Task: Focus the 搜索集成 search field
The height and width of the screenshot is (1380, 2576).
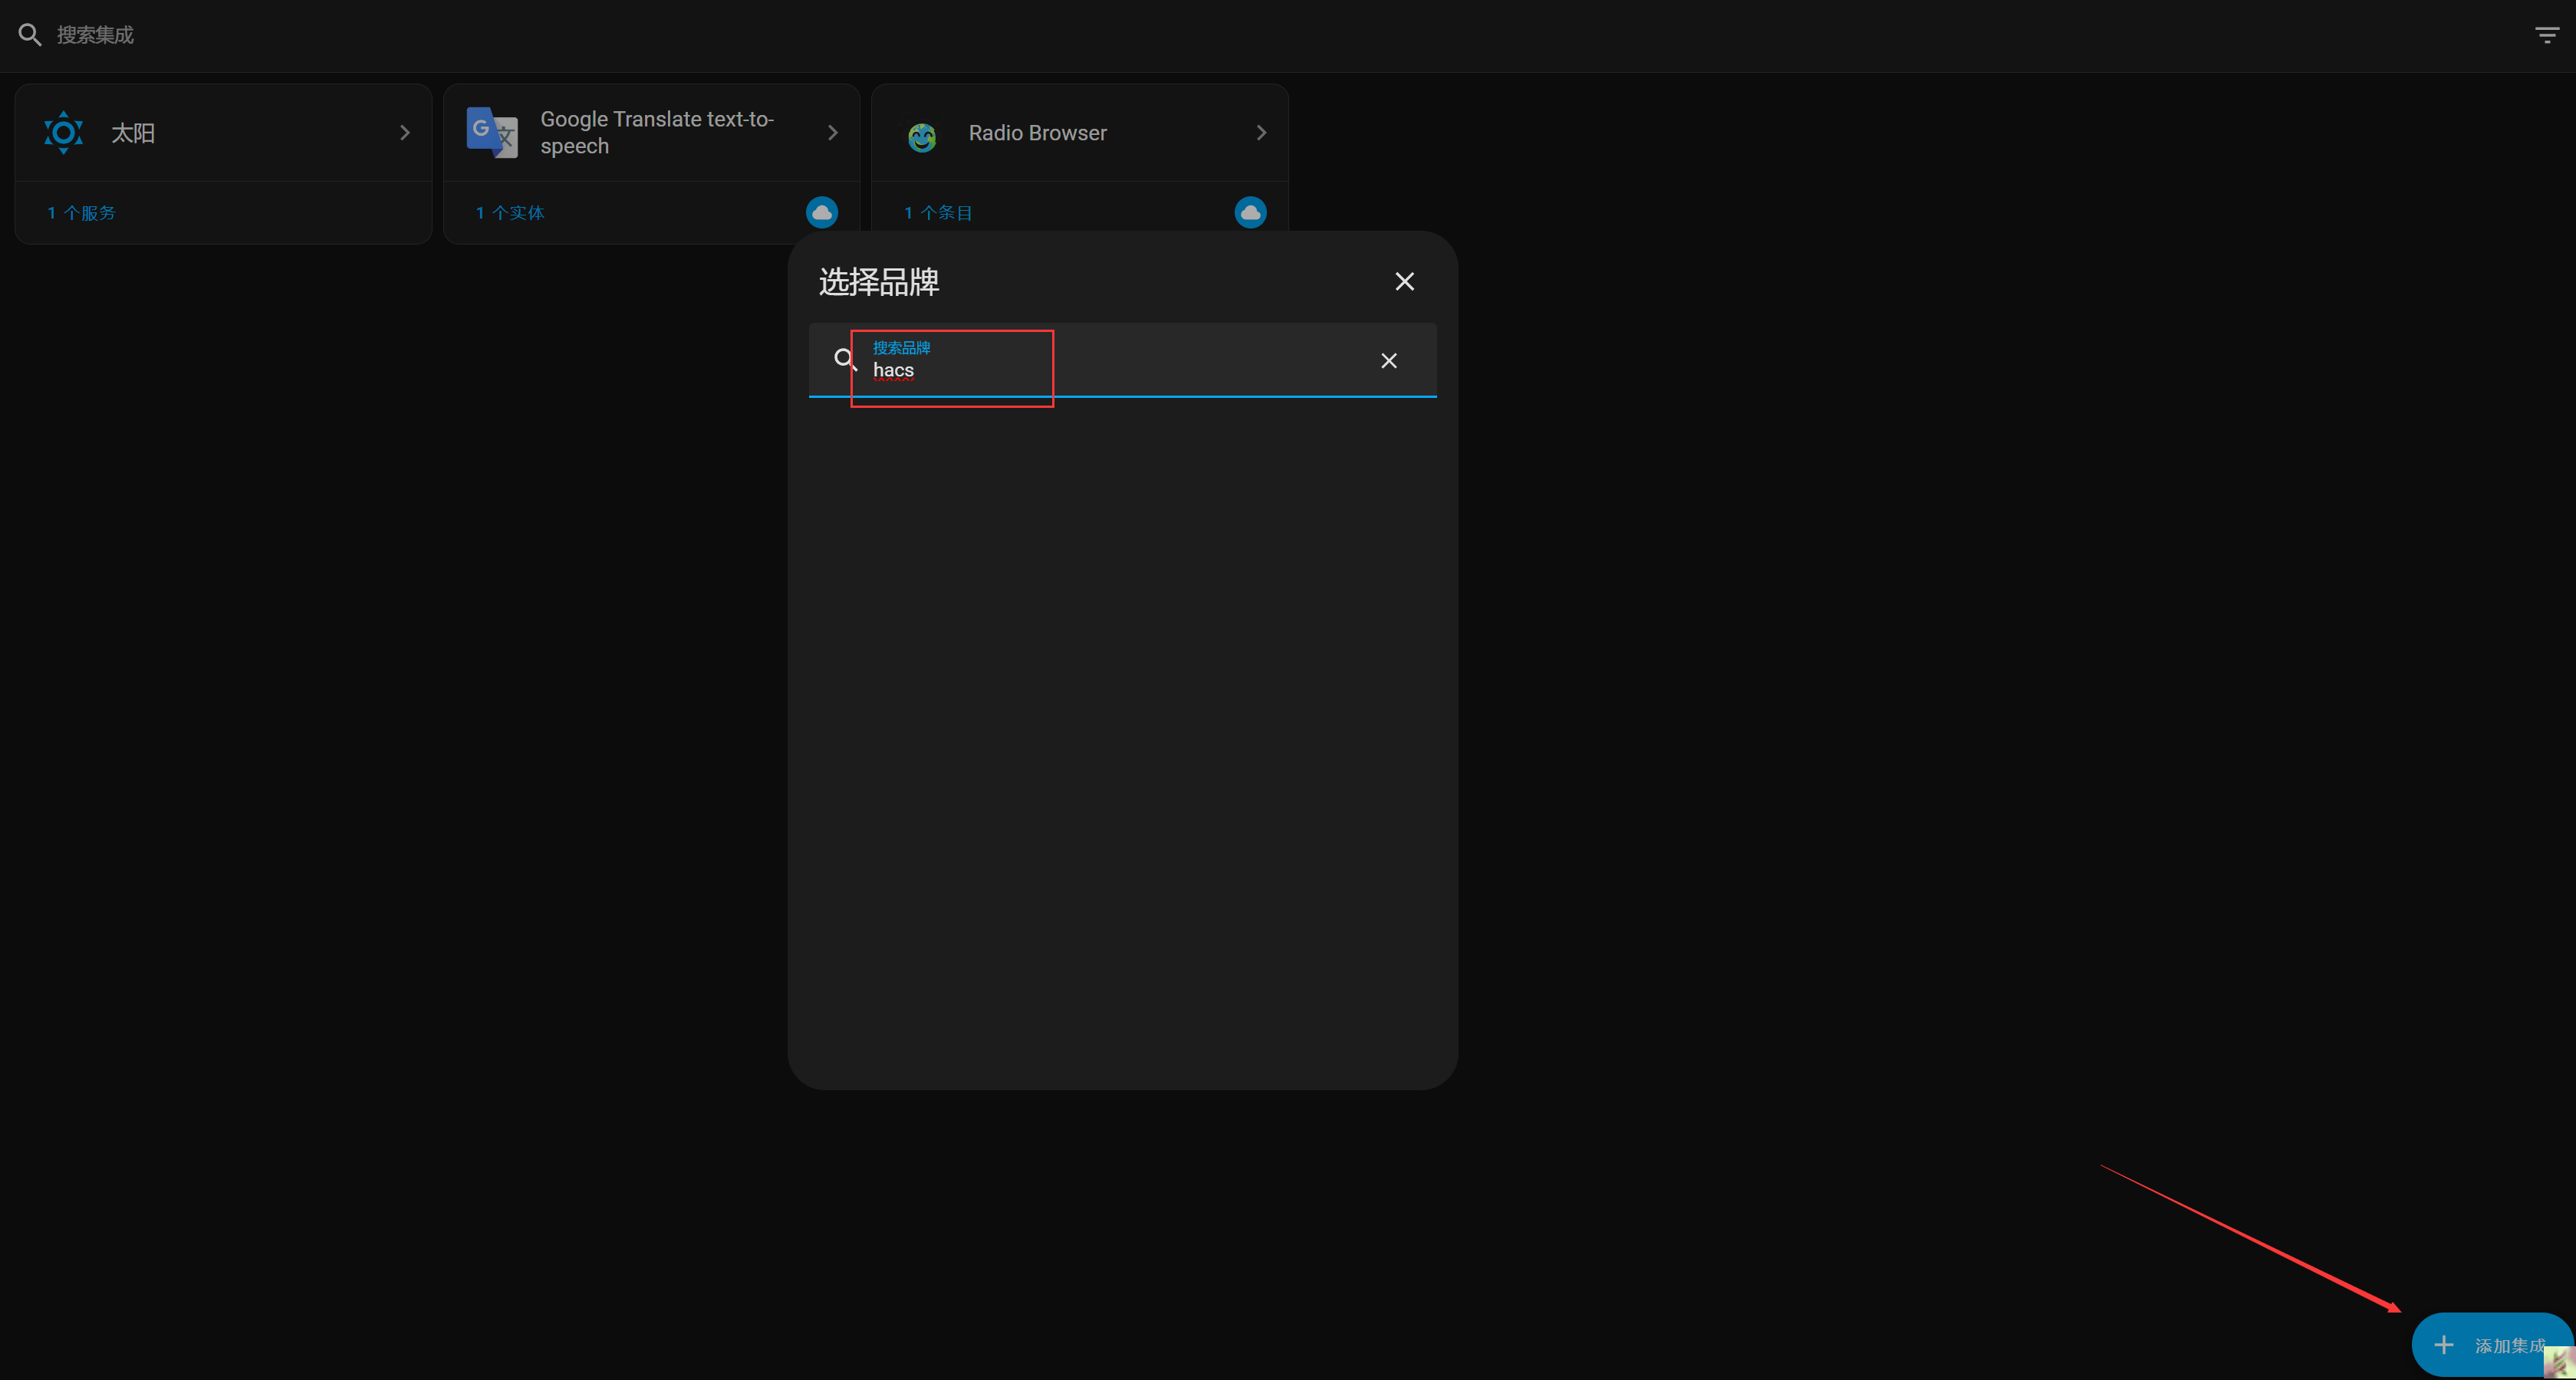Action: (x=1270, y=35)
